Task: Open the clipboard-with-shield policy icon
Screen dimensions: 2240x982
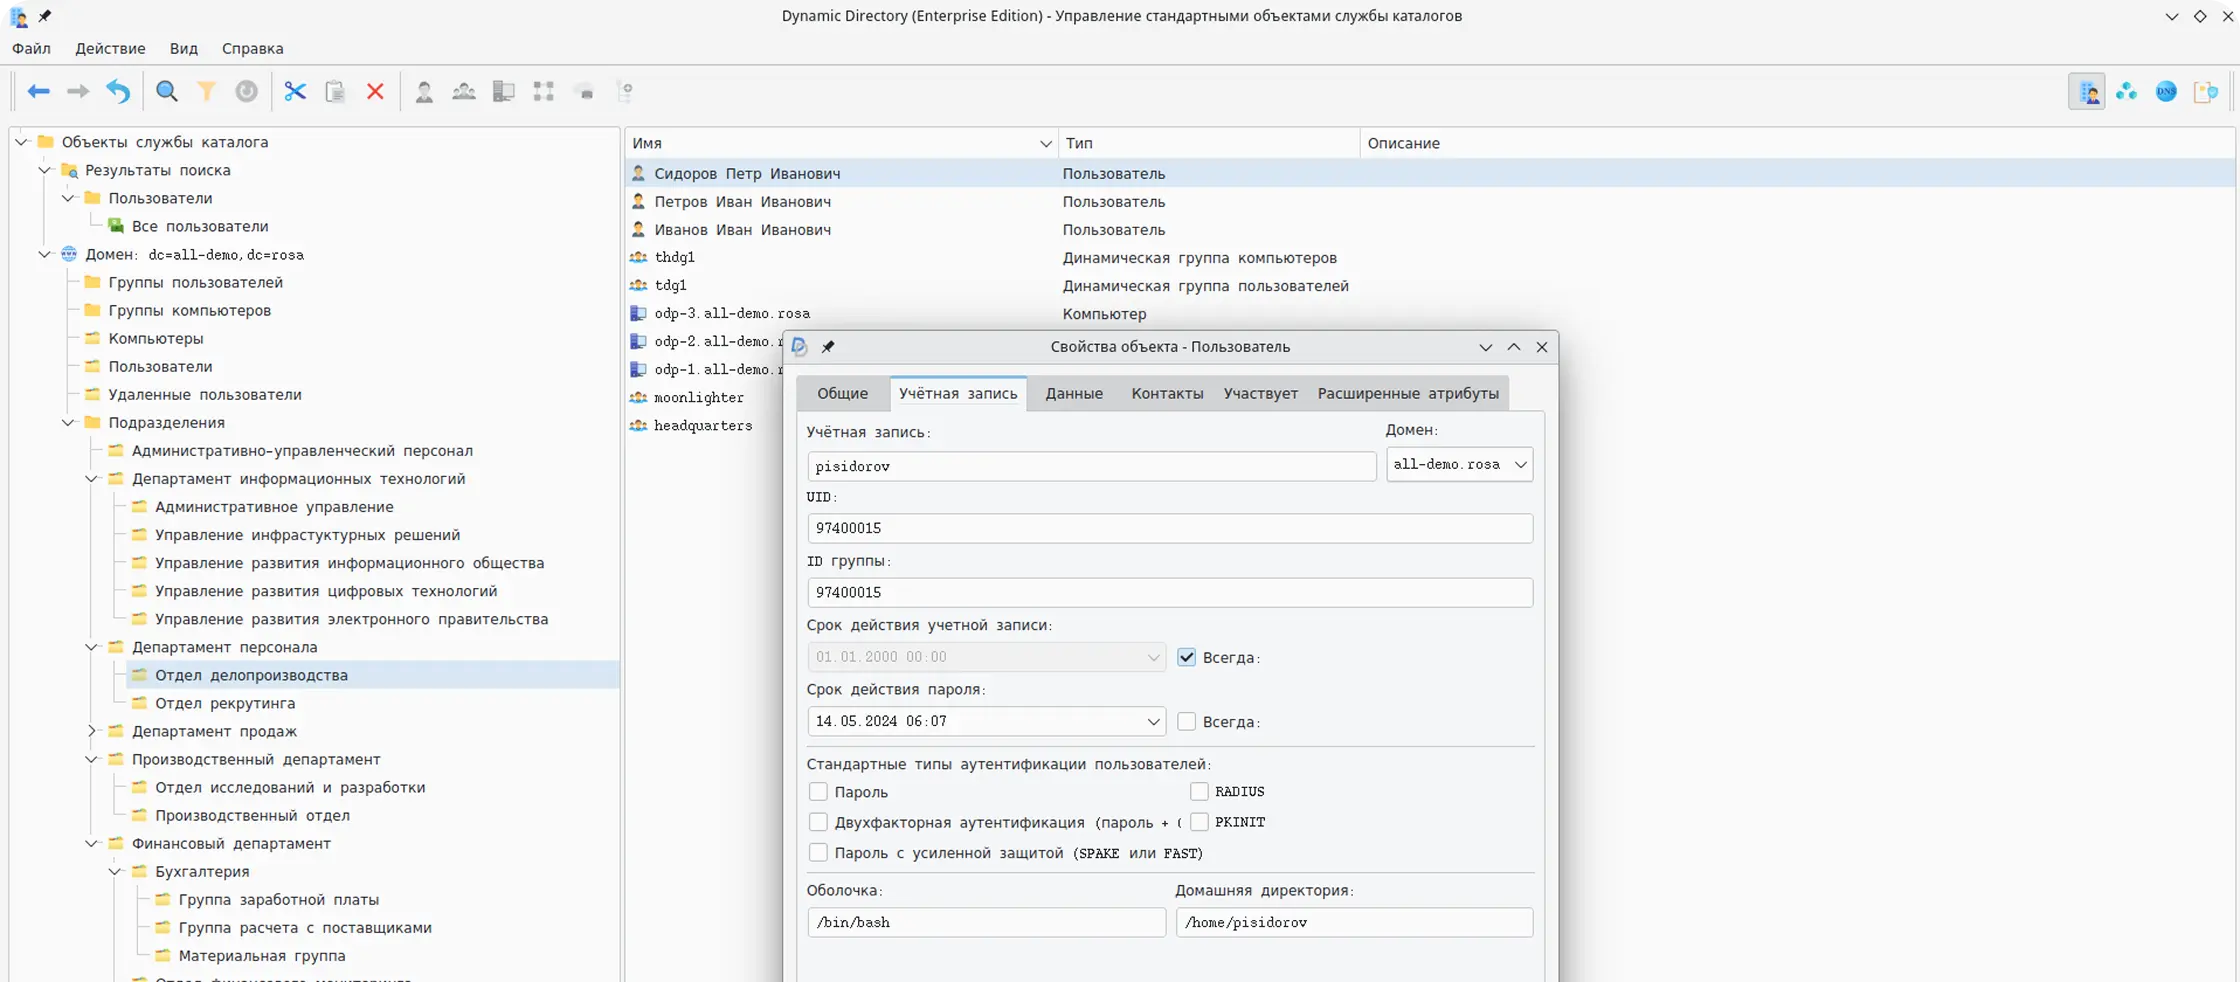Action: coord(2206,92)
